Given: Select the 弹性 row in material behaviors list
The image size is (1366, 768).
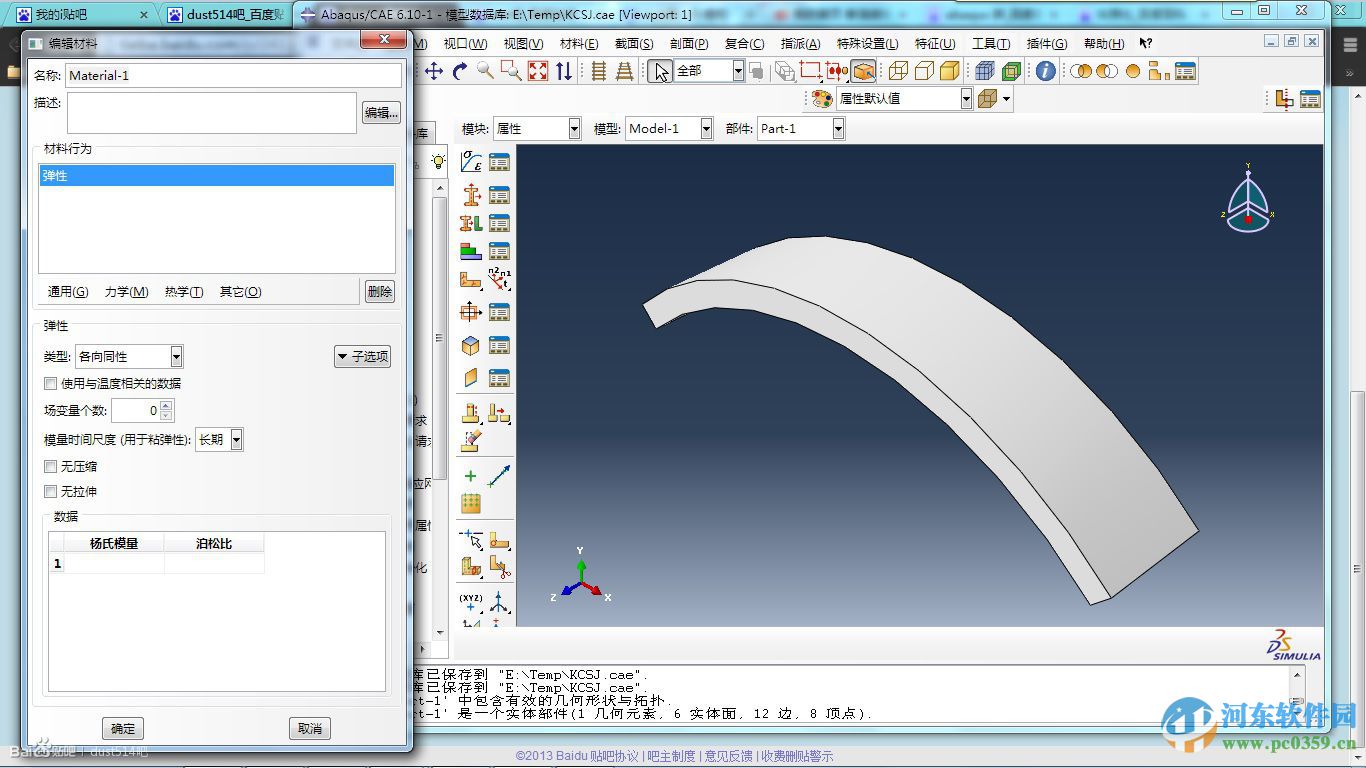Looking at the screenshot, I should click(x=217, y=176).
